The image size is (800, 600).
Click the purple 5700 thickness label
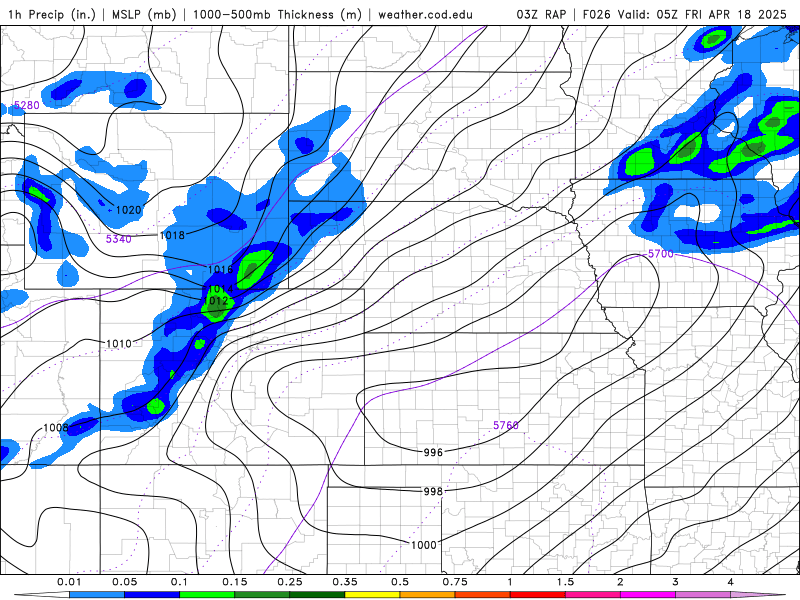click(x=661, y=254)
